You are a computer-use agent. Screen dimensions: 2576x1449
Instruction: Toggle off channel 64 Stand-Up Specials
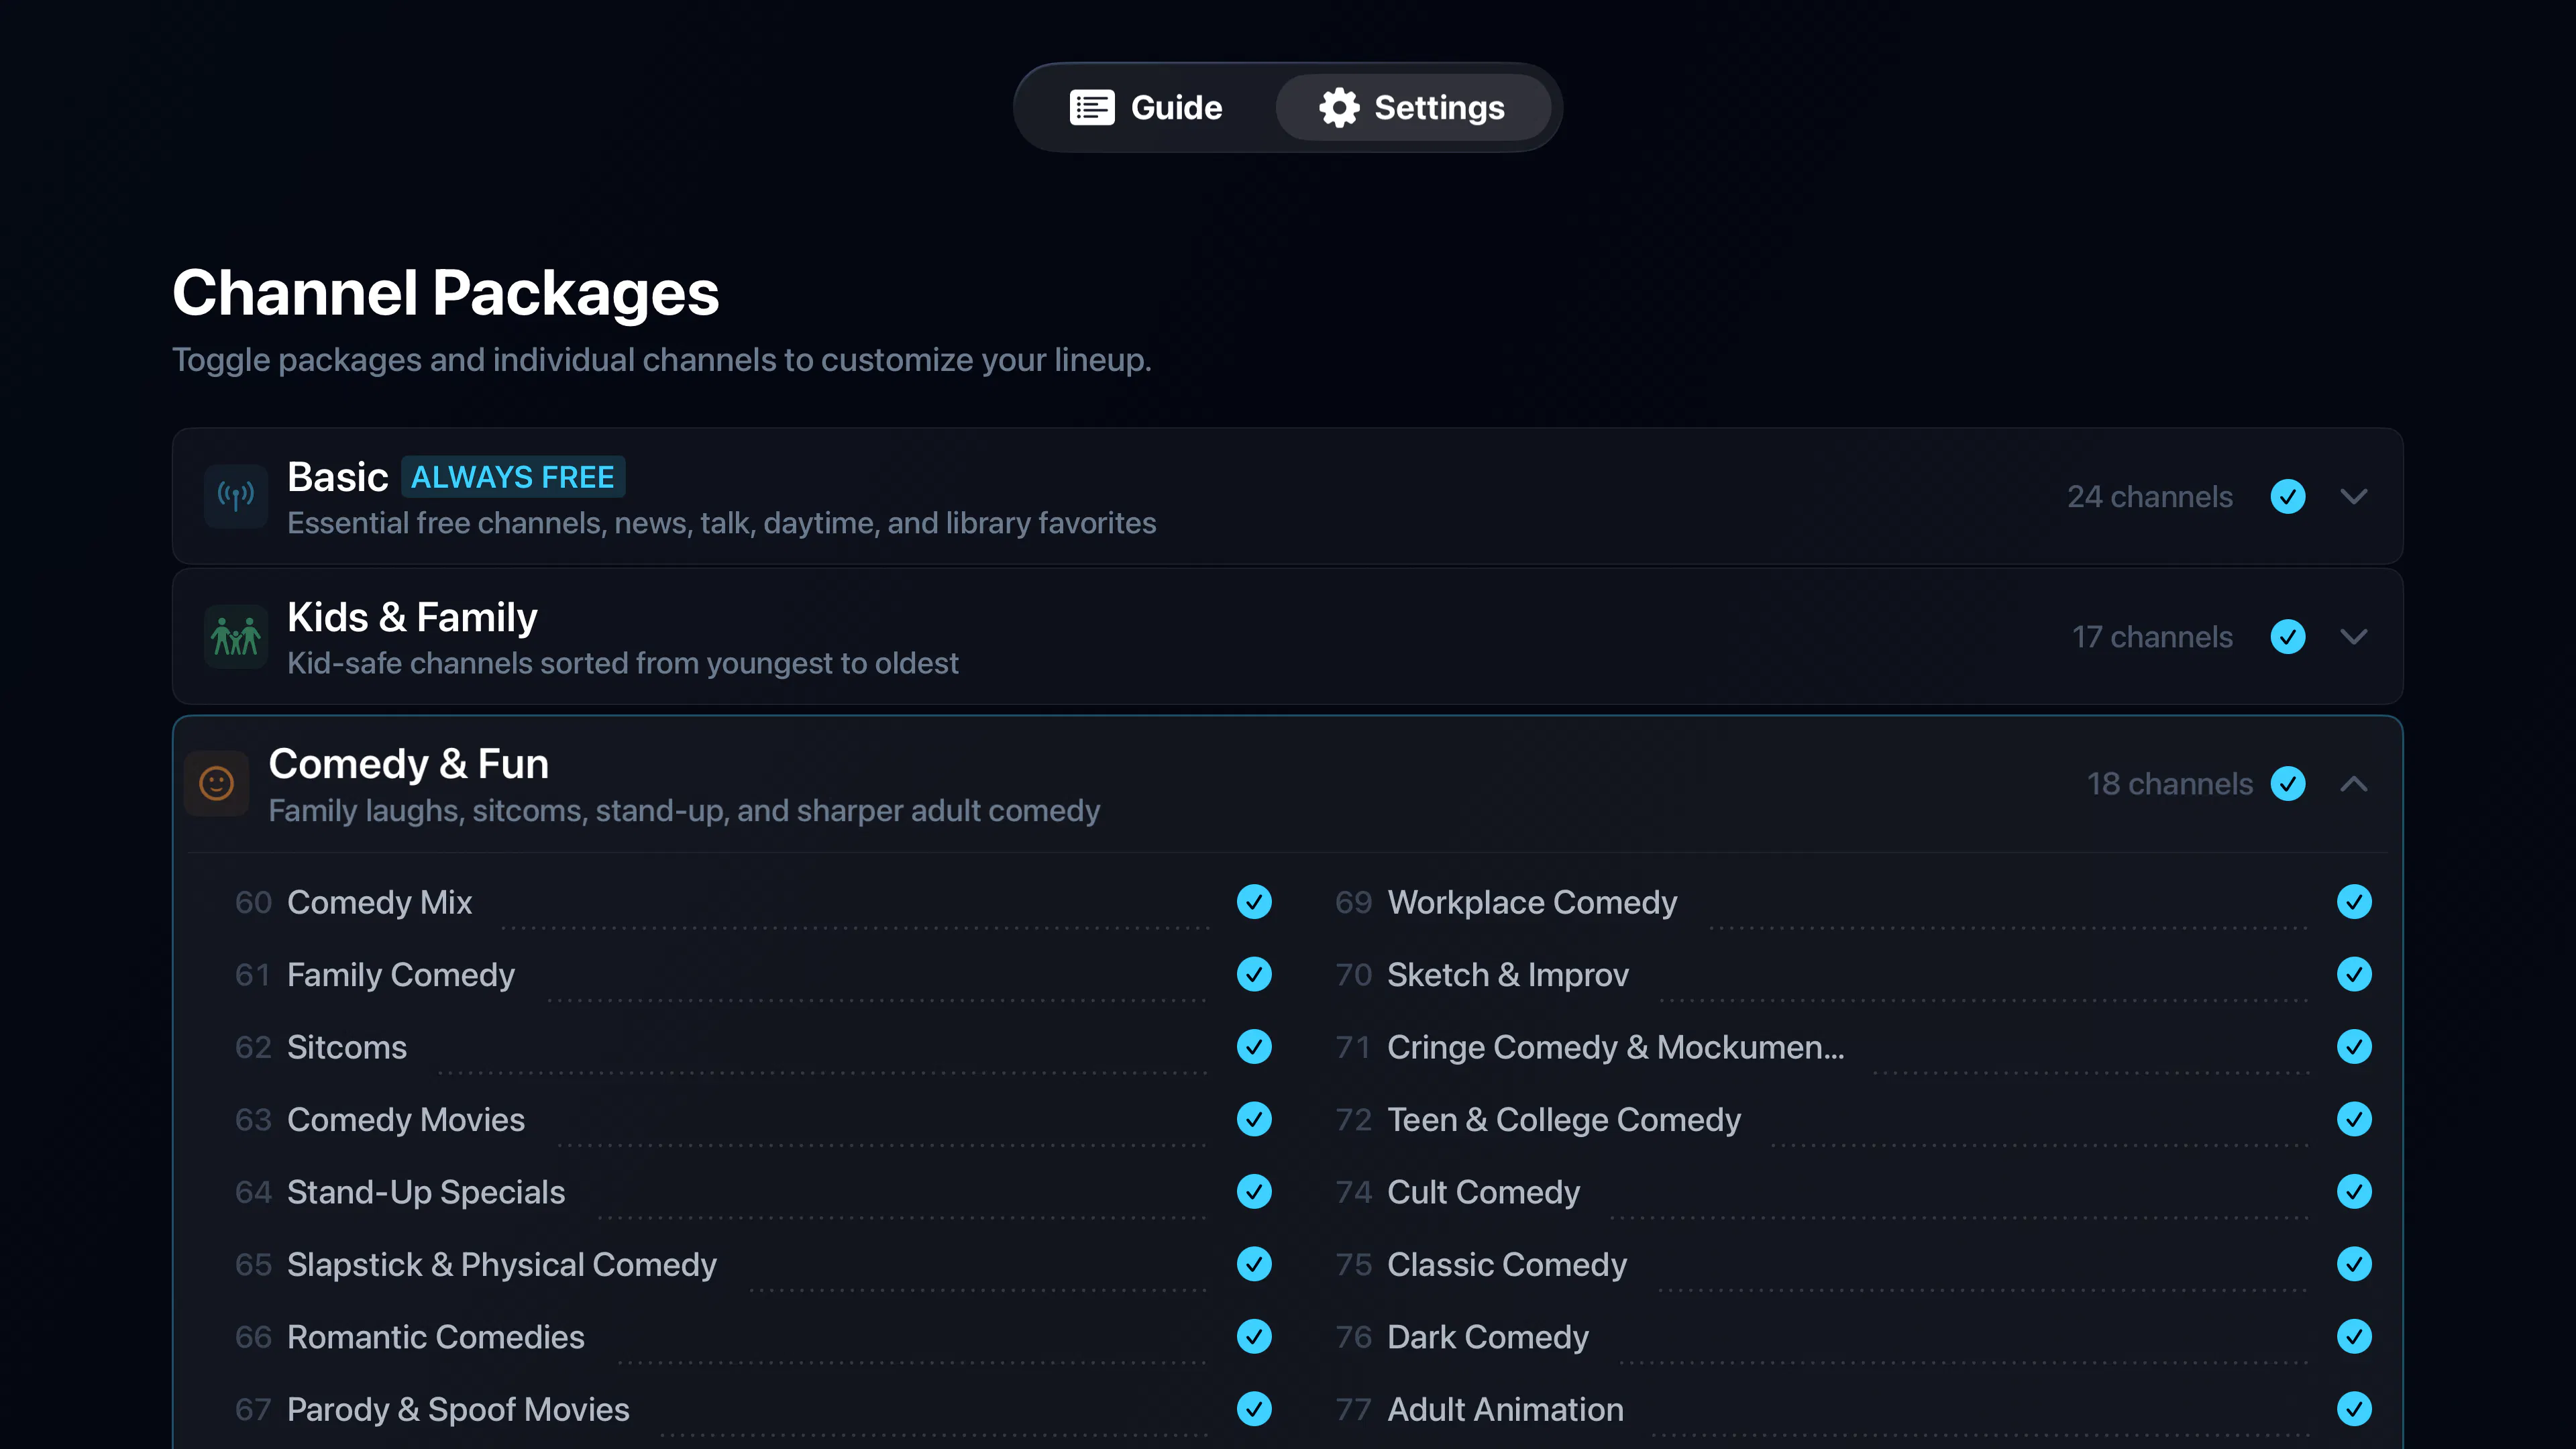pos(1254,1191)
